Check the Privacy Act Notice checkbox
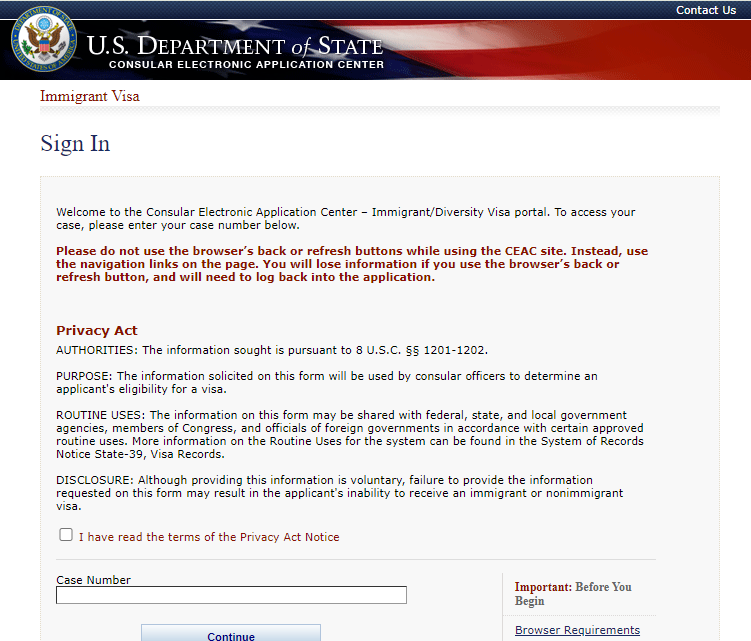Image resolution: width=751 pixels, height=641 pixels. (66, 535)
